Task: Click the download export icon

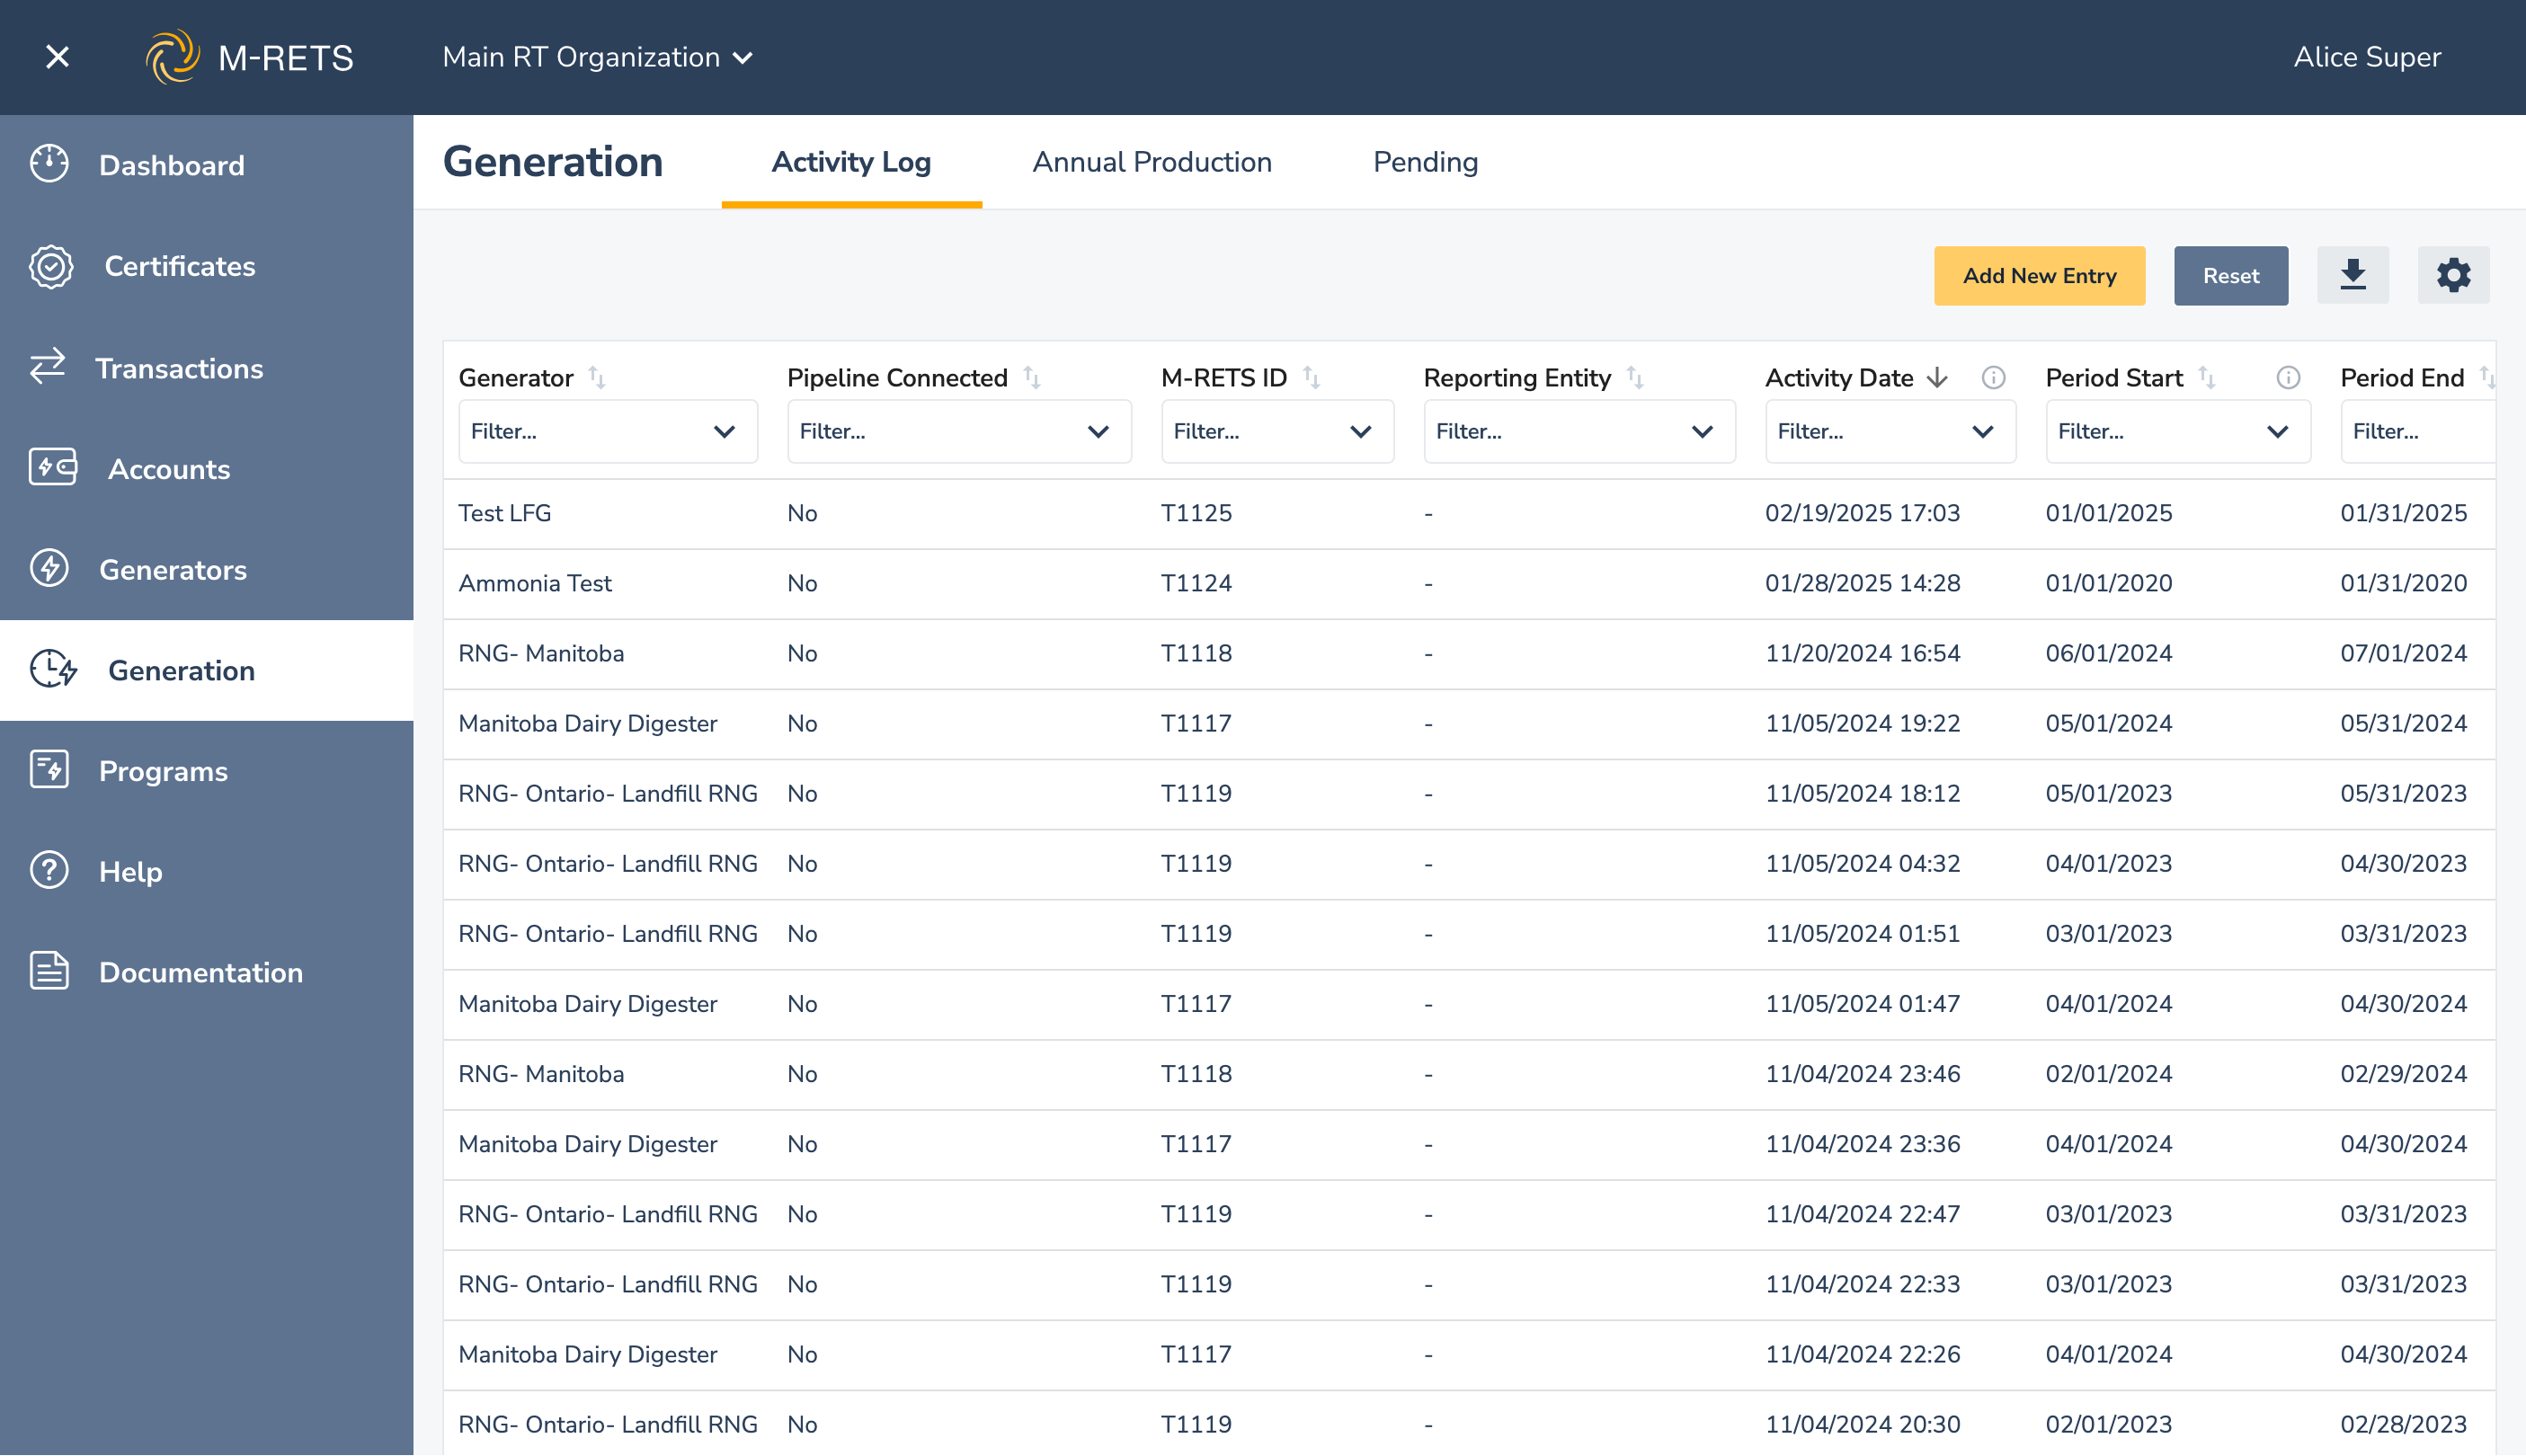Action: 2352,275
